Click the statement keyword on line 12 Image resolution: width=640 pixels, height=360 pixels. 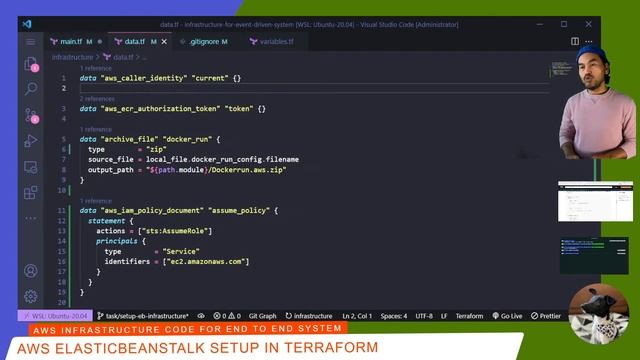tap(107, 221)
